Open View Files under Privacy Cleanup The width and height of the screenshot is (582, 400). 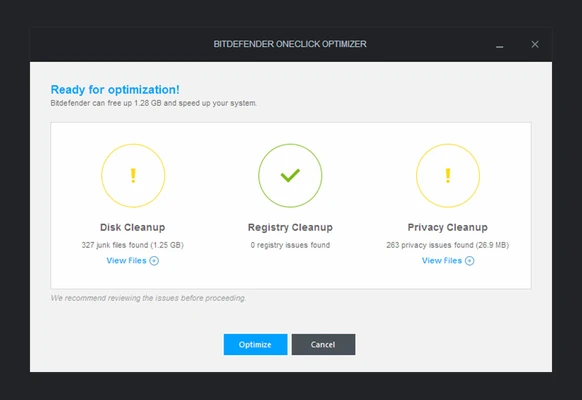(x=448, y=260)
